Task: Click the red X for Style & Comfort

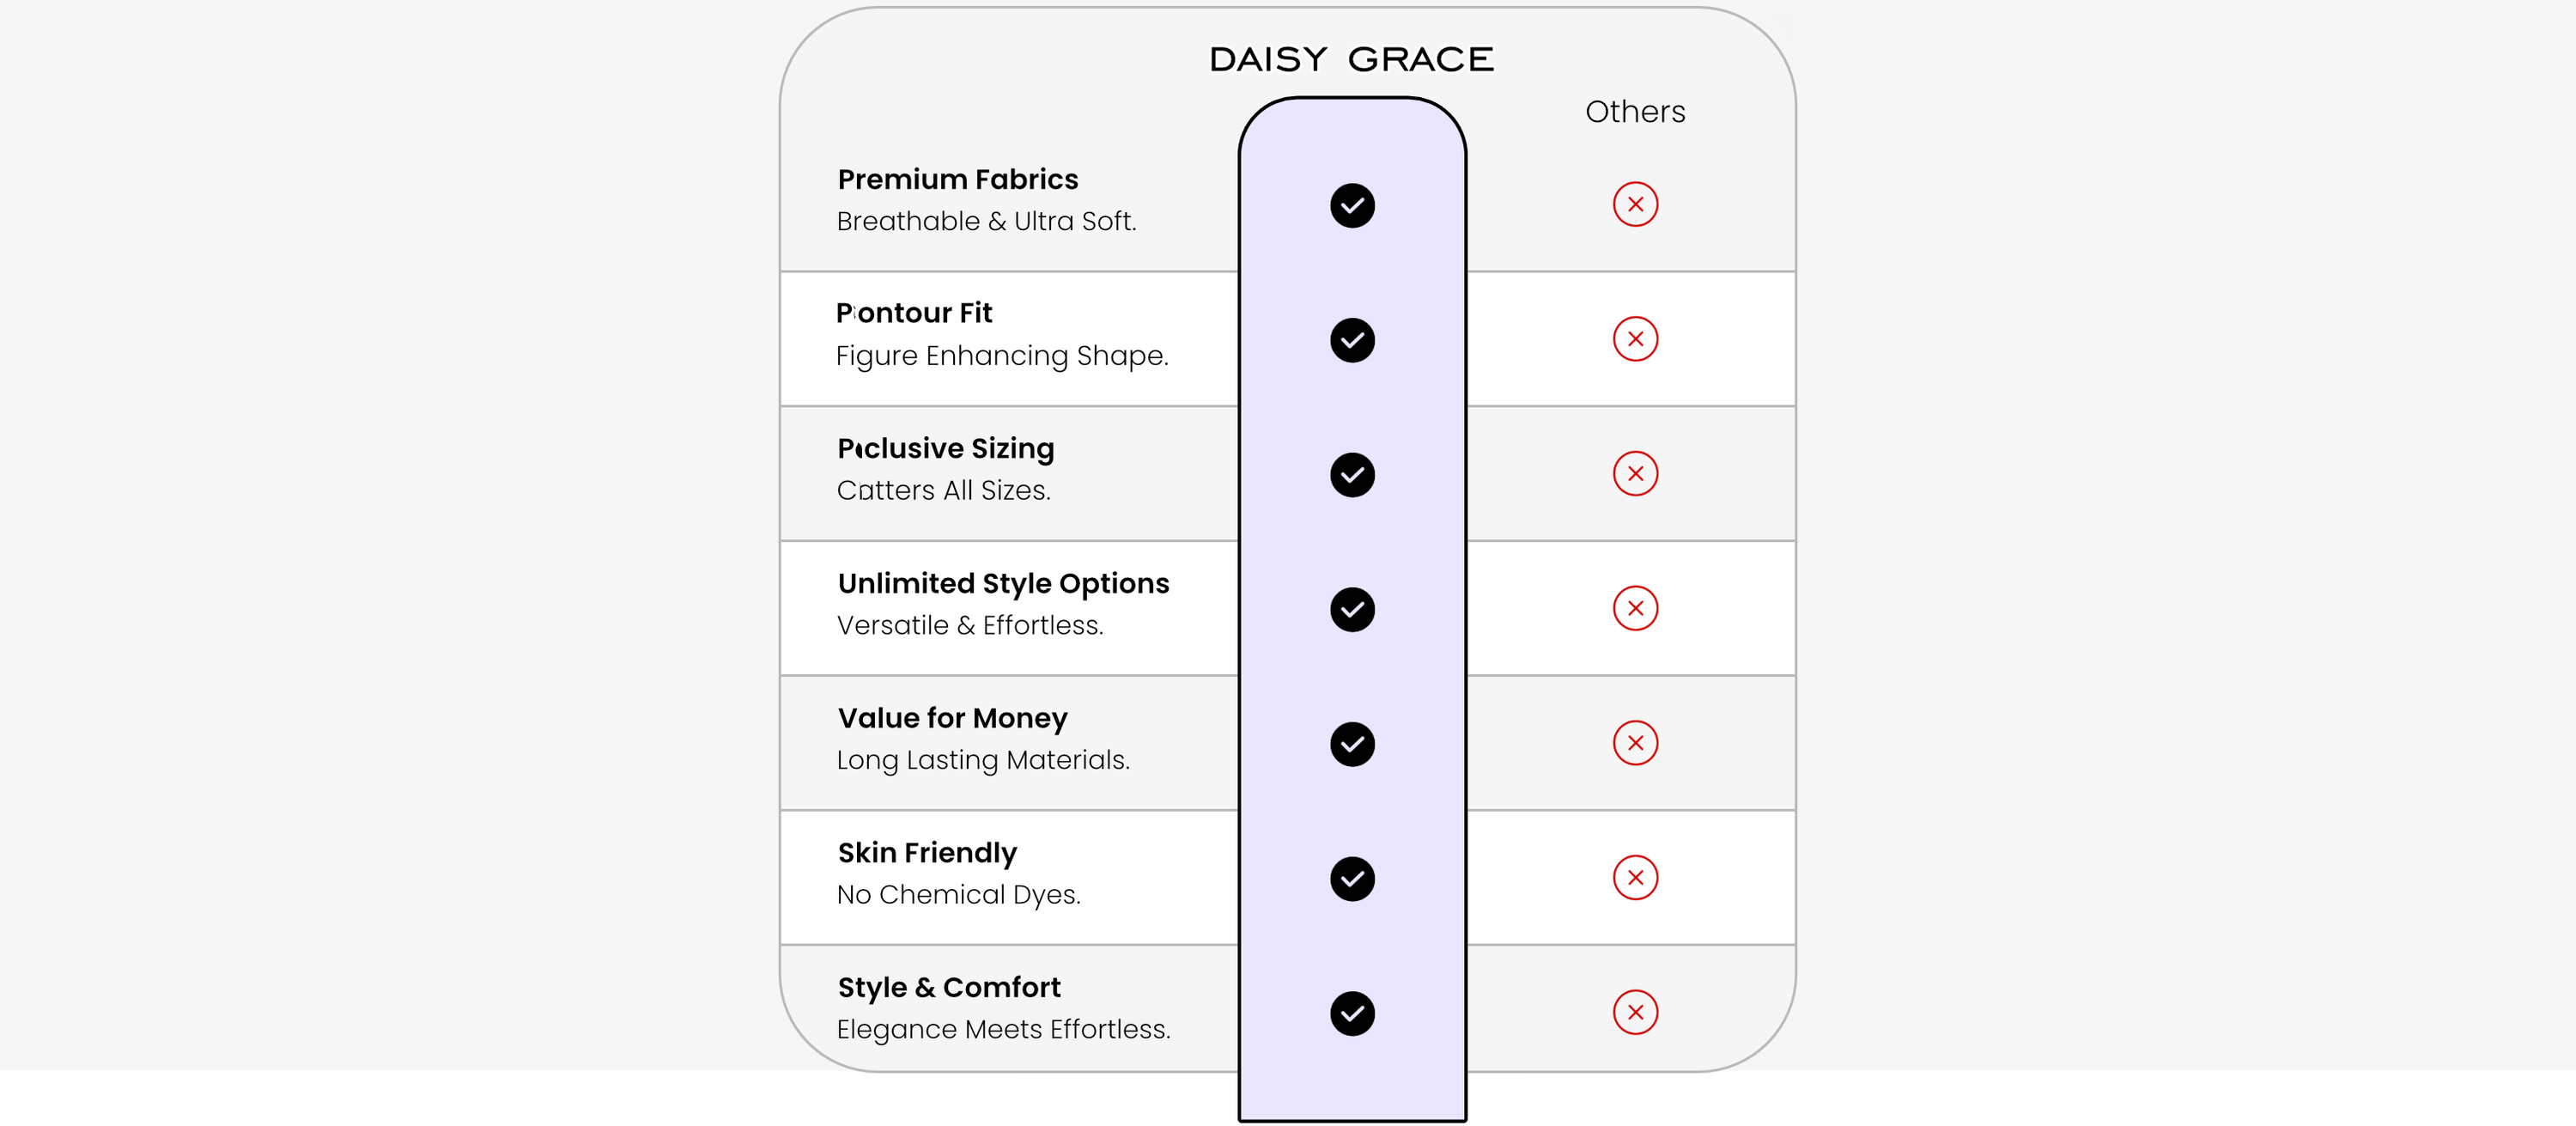Action: 1635,1012
